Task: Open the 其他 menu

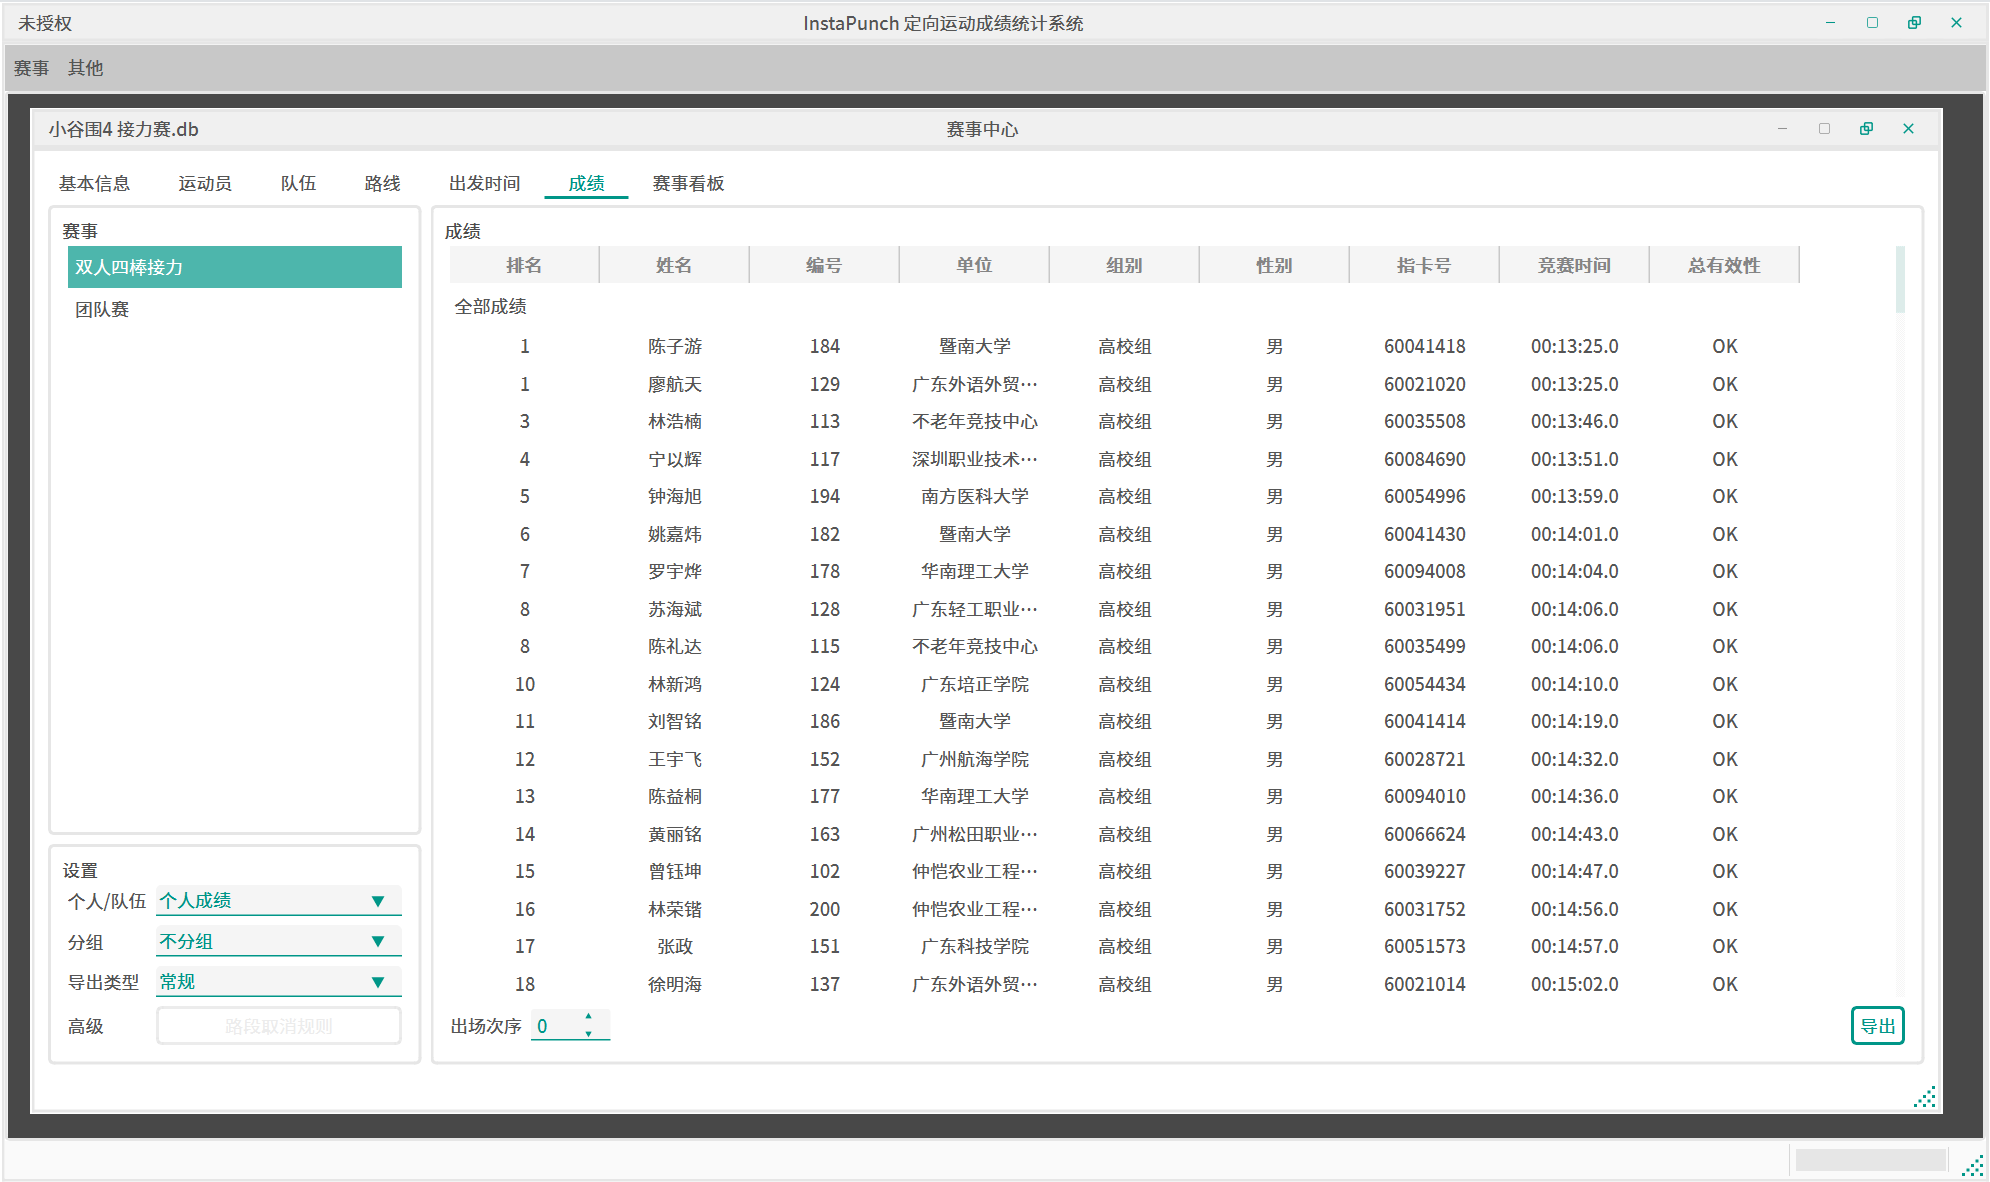Action: [85, 68]
